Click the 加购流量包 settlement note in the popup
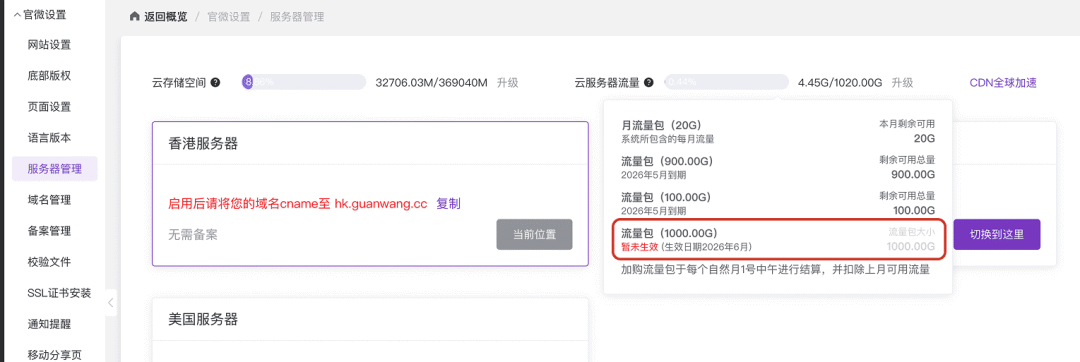Image resolution: width=1080 pixels, height=362 pixels. coord(776,270)
